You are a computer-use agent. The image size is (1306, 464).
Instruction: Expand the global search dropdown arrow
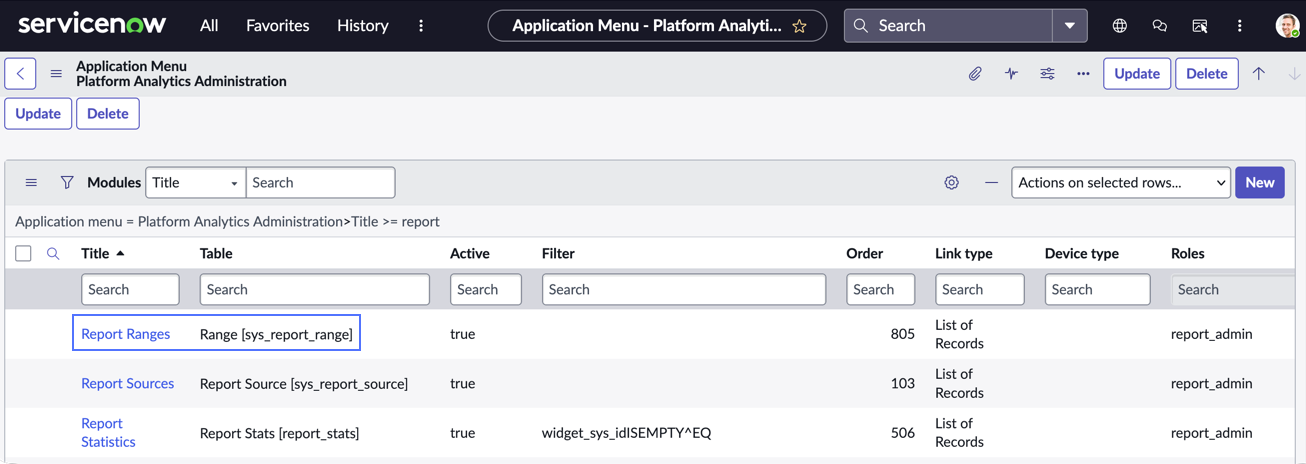point(1070,26)
